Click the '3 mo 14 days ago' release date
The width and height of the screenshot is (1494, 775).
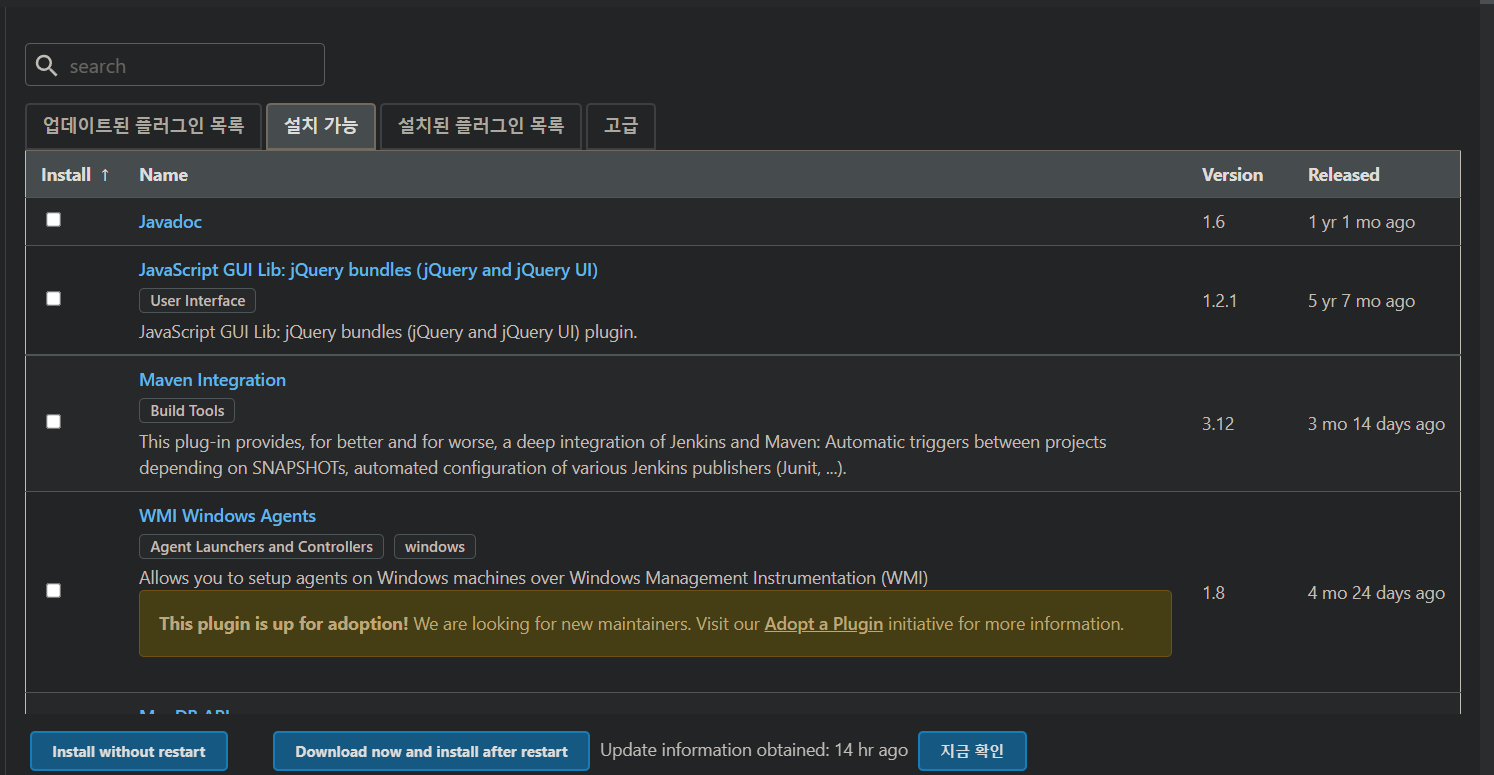tap(1376, 424)
